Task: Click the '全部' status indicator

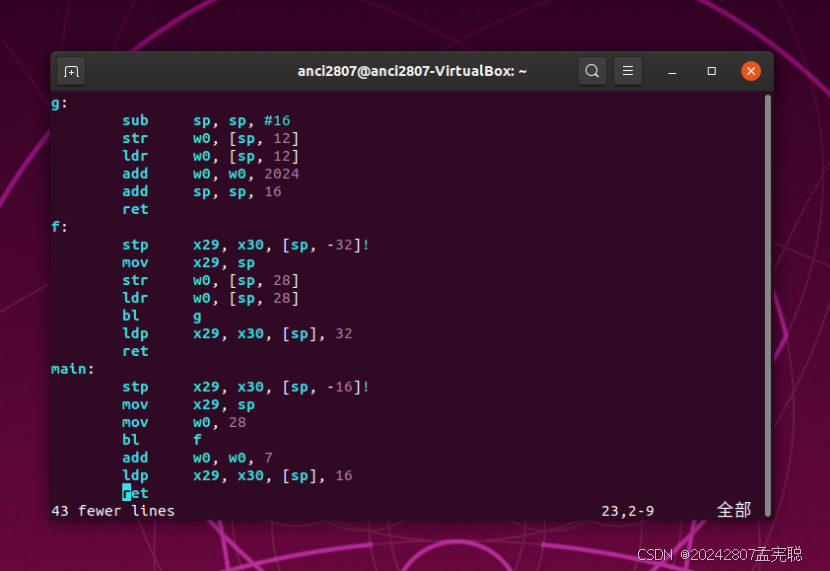Action: pyautogui.click(x=734, y=510)
